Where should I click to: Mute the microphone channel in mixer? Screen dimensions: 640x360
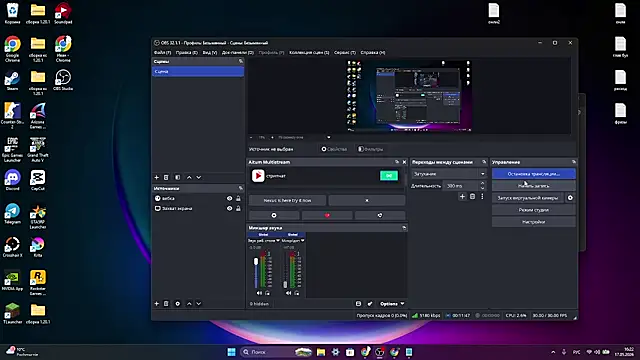coord(289,293)
